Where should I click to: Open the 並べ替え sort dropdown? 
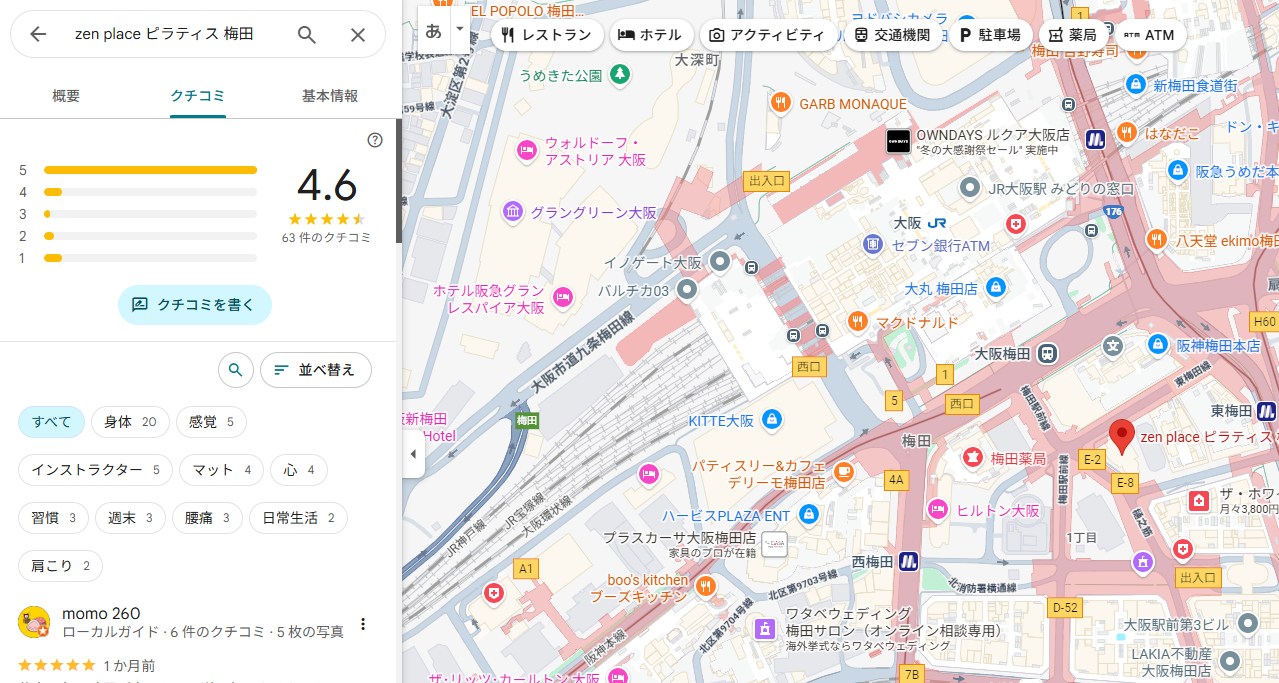coord(315,370)
